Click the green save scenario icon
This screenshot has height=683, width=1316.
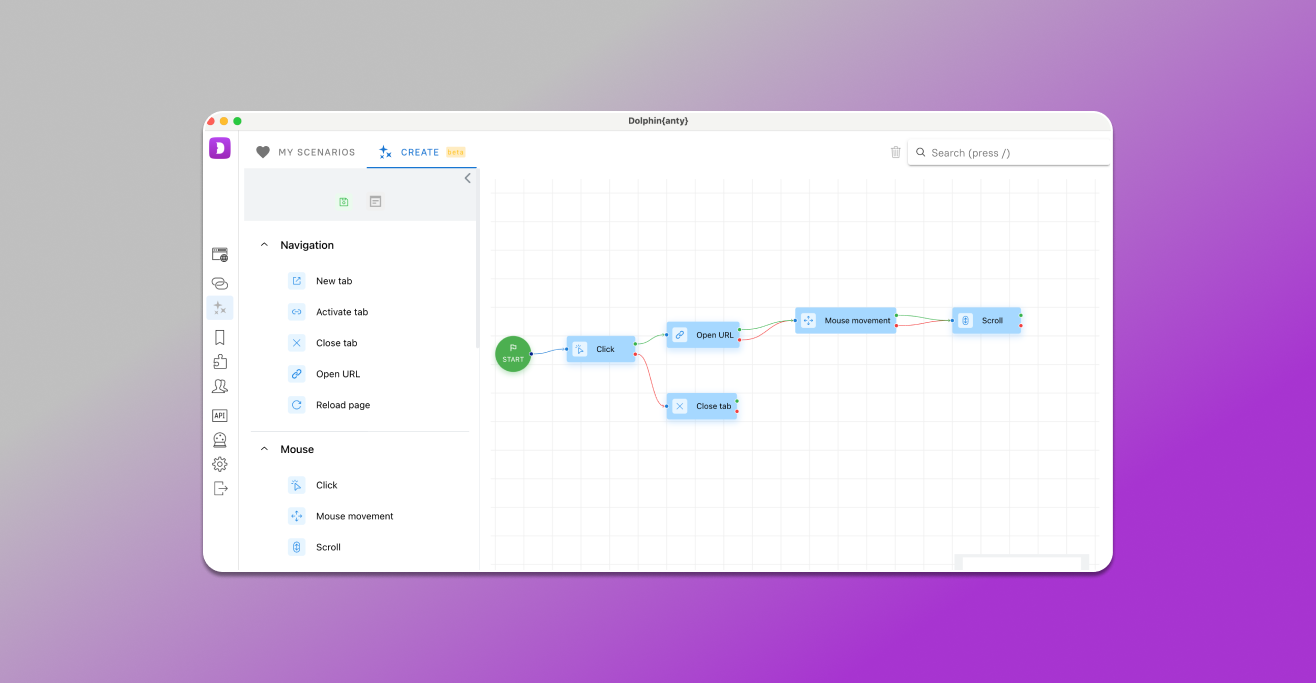coord(343,202)
